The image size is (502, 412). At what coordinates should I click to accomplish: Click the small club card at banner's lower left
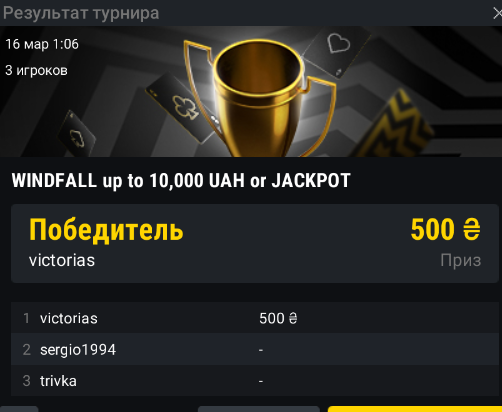(77, 134)
